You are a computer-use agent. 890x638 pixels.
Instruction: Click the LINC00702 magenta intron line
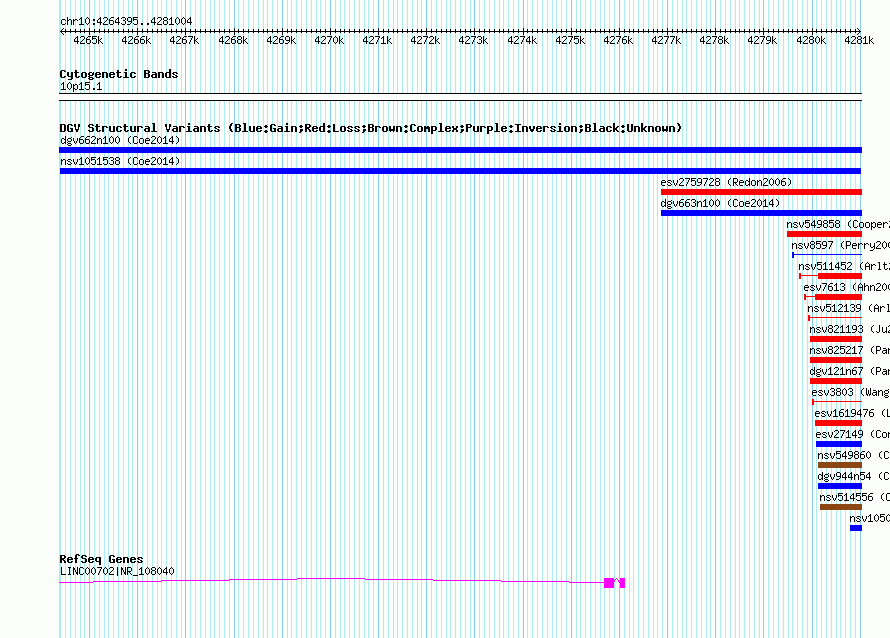click(x=331, y=580)
